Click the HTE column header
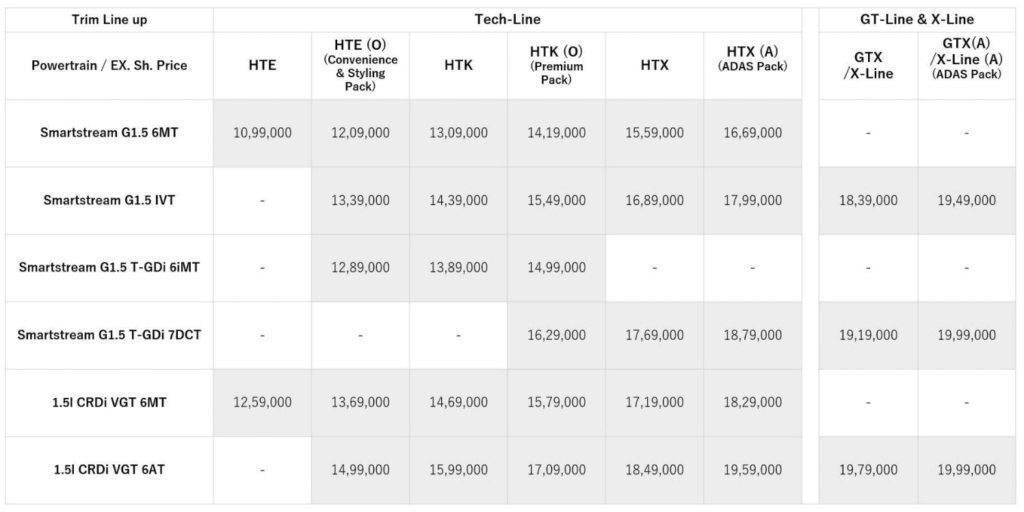The image size is (1024, 512). [x=262, y=65]
